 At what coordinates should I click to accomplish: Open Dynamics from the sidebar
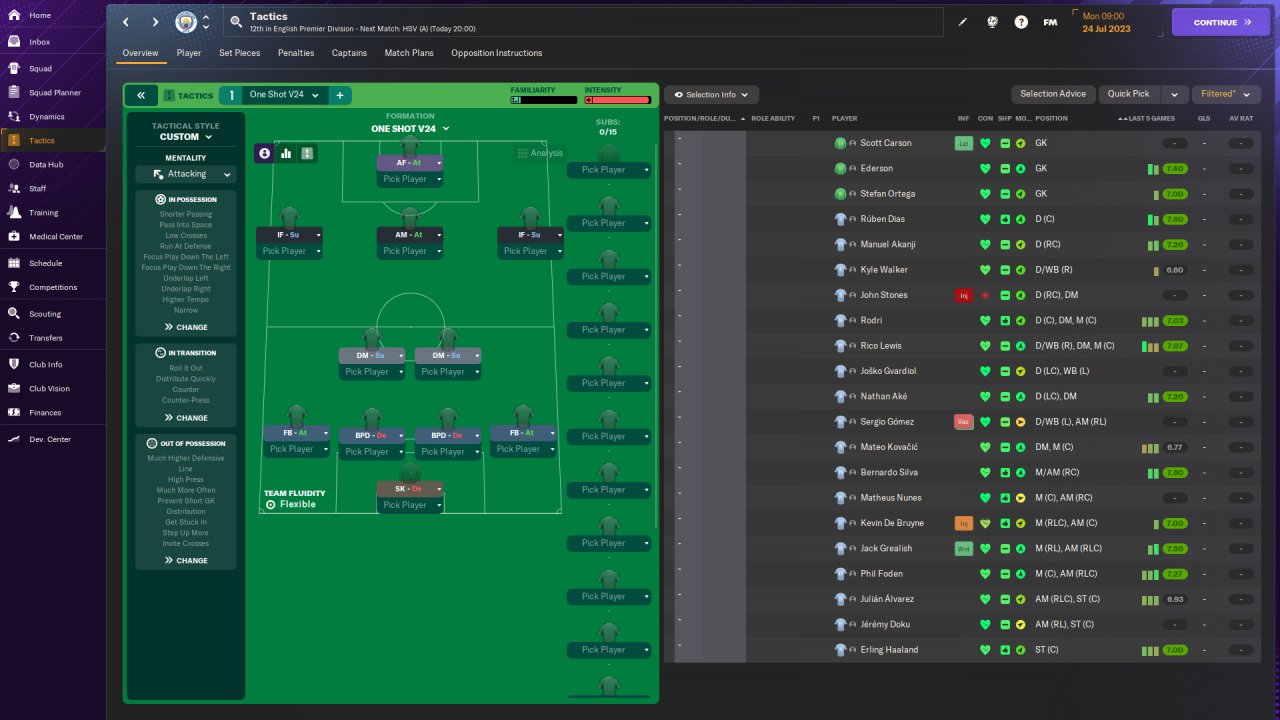point(47,117)
